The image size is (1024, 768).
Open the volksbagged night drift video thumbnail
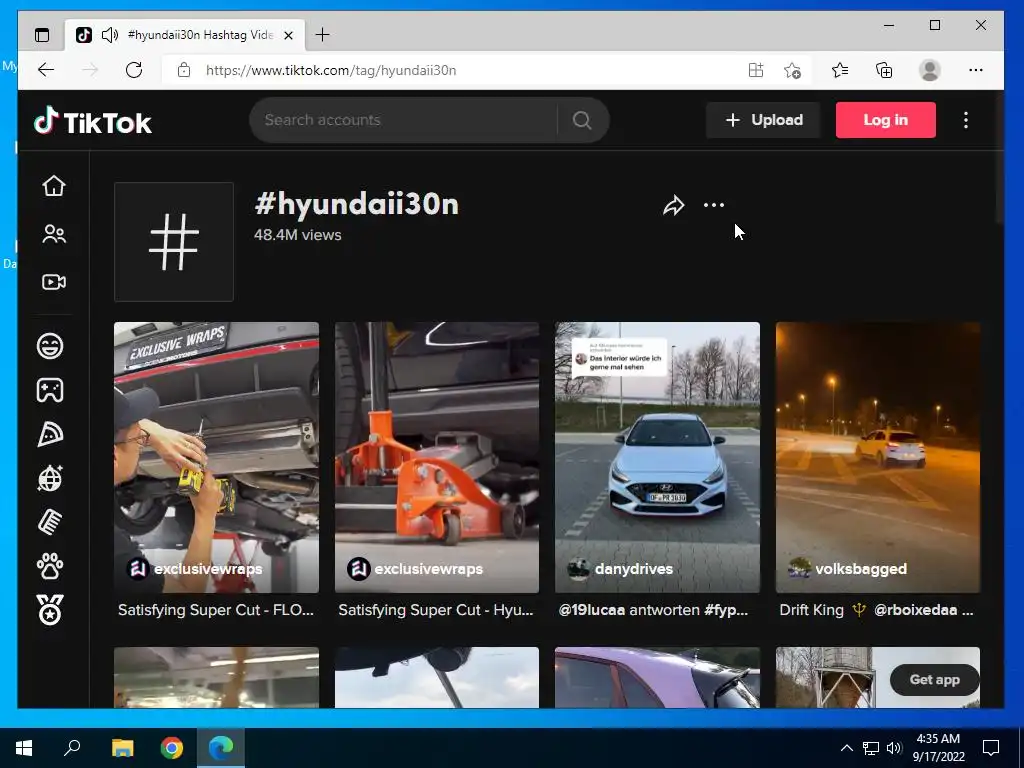878,457
